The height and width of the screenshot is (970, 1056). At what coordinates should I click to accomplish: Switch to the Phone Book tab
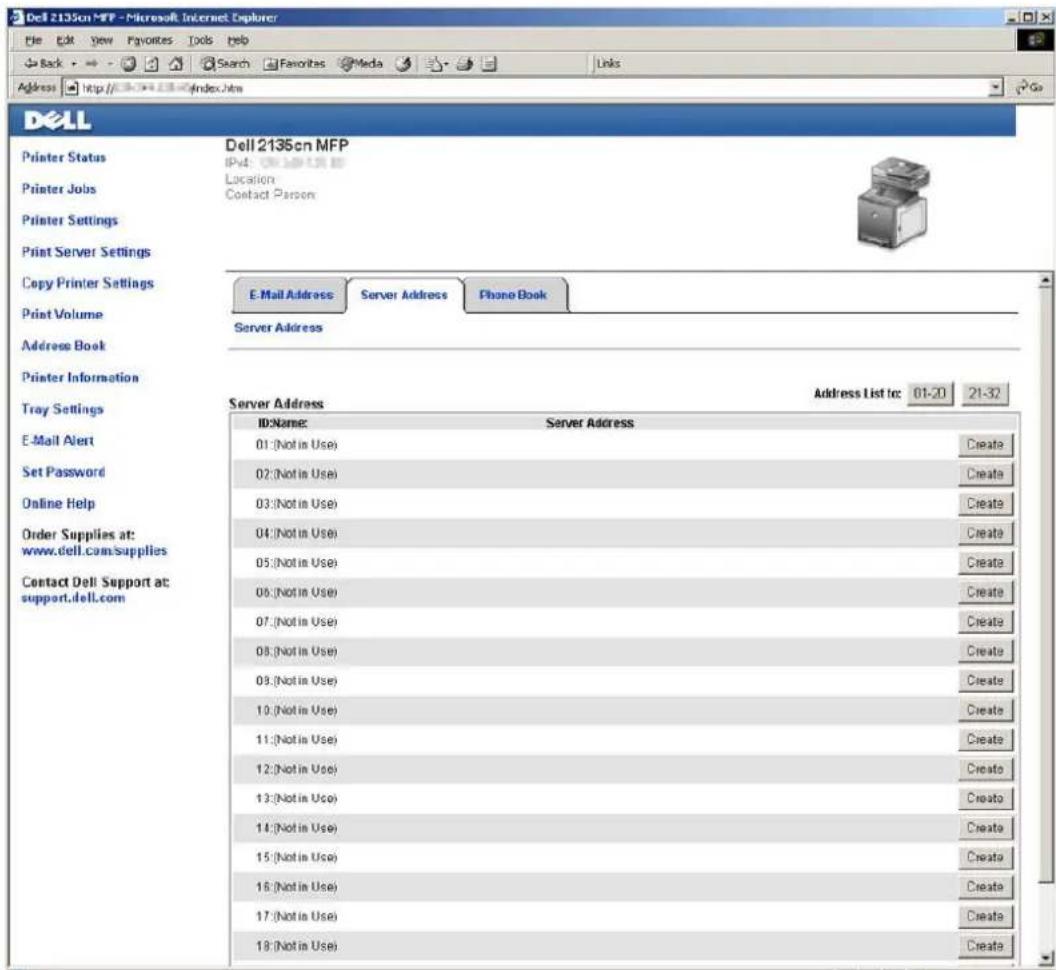pos(513,295)
